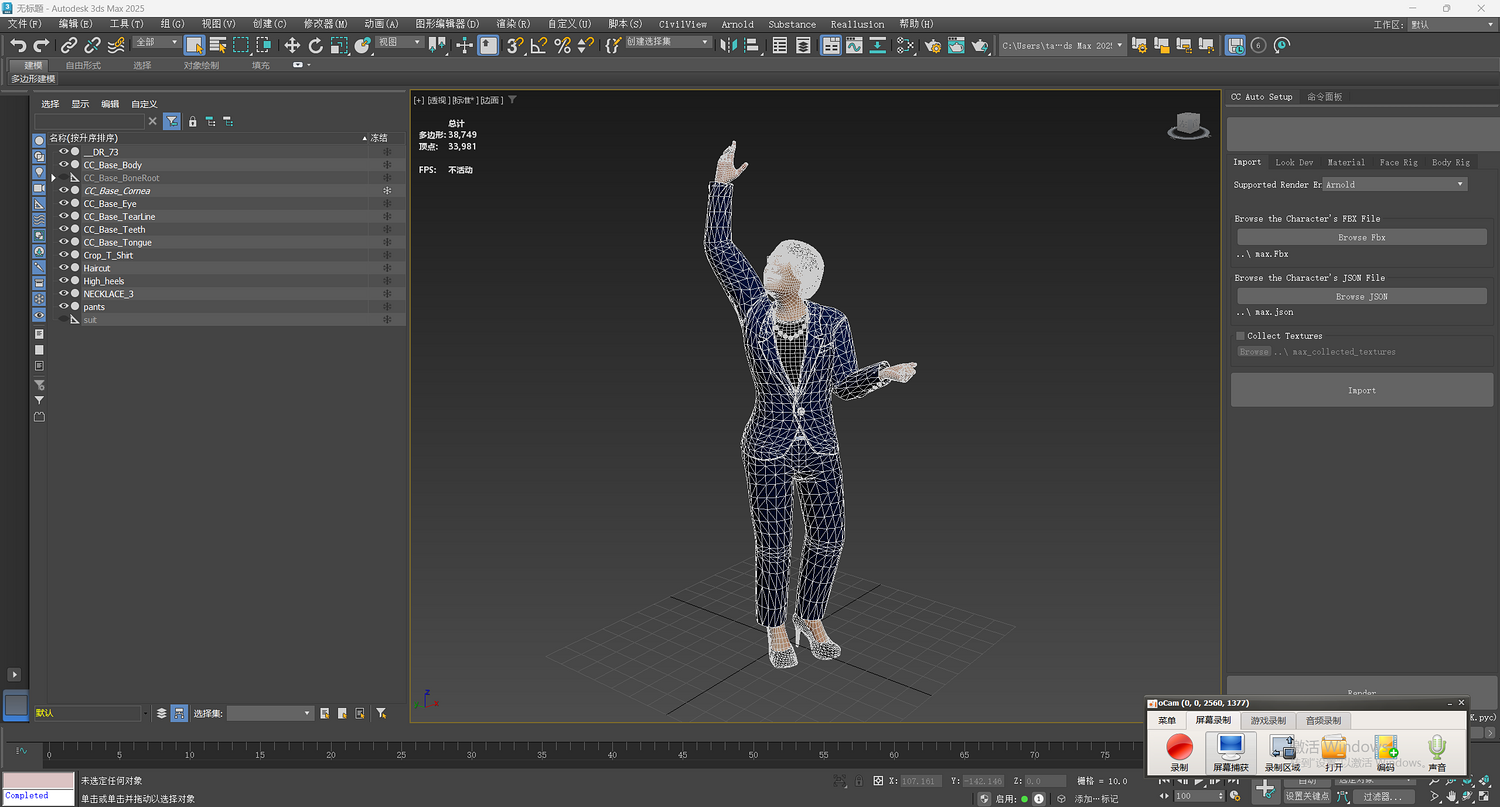Expand the CC_Base_BoneRoot tree node
Image resolution: width=1500 pixels, height=807 pixels.
tap(53, 178)
